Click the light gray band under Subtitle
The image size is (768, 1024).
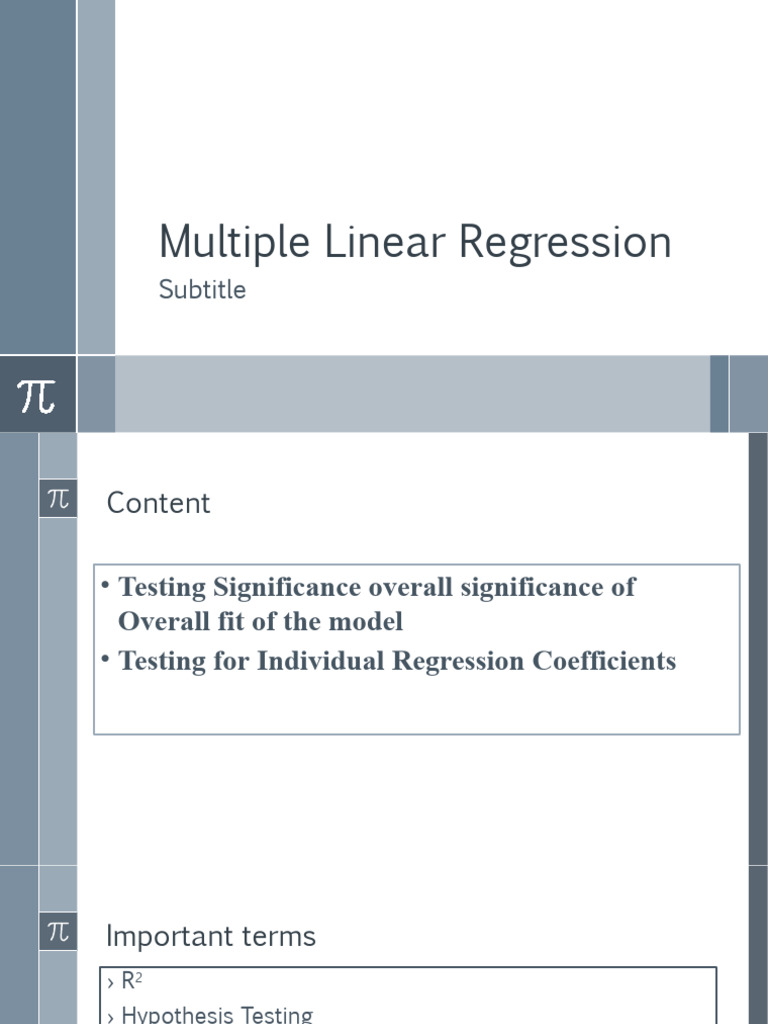click(411, 394)
